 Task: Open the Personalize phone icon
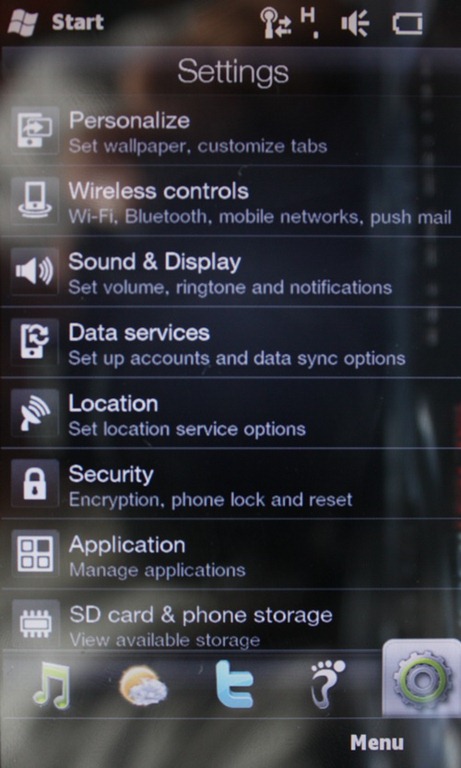point(34,131)
